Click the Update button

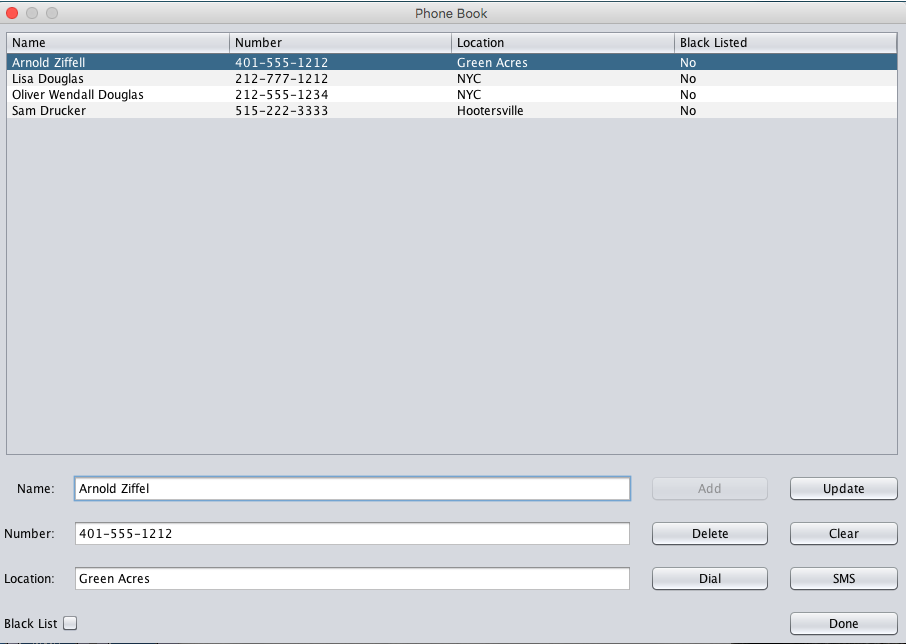[x=843, y=489]
